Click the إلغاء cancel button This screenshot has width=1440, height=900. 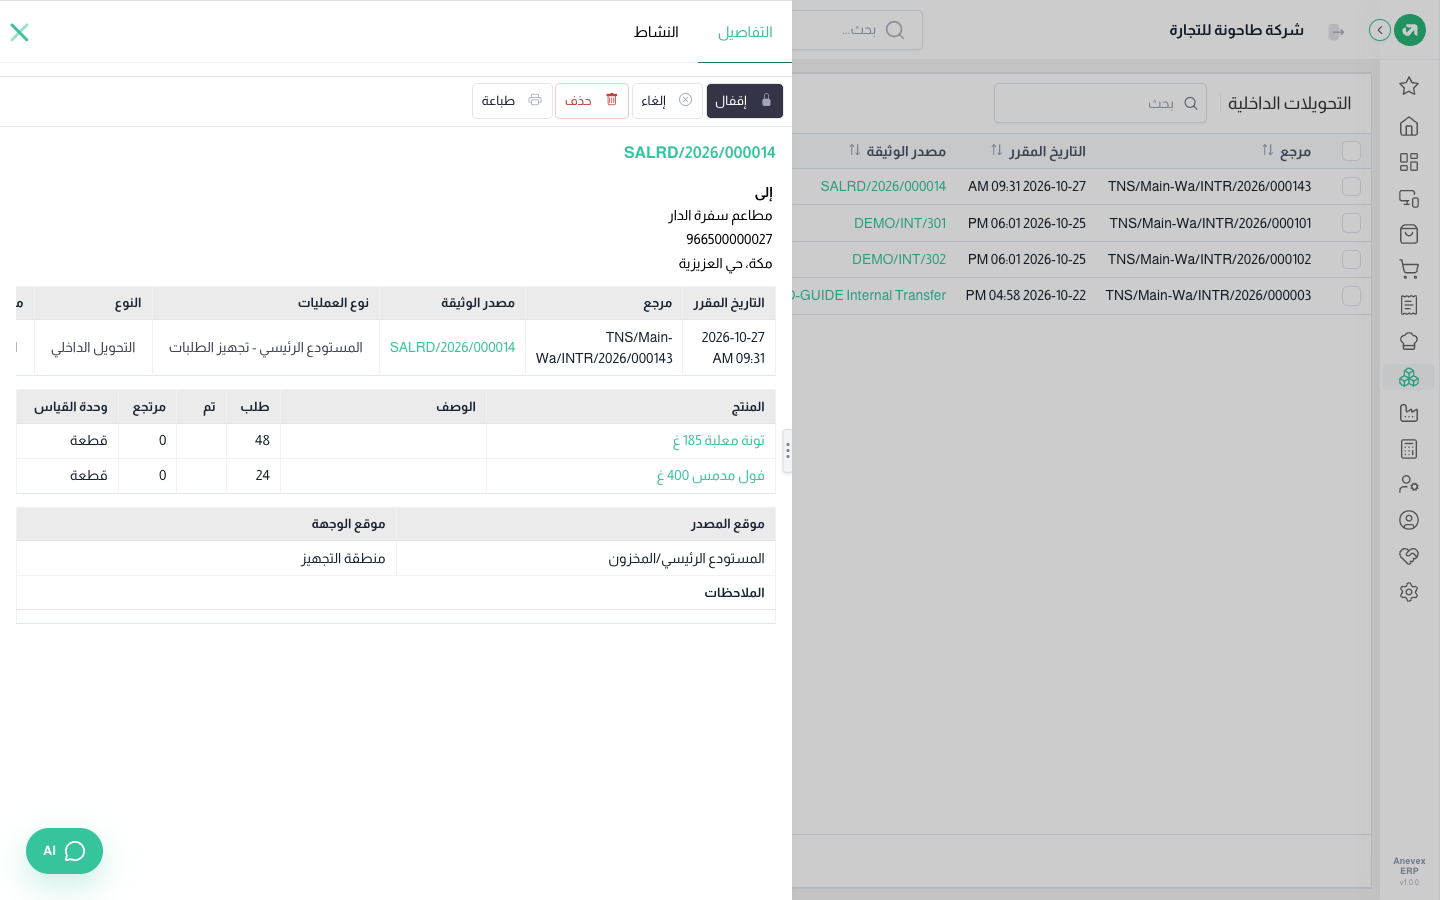(667, 101)
